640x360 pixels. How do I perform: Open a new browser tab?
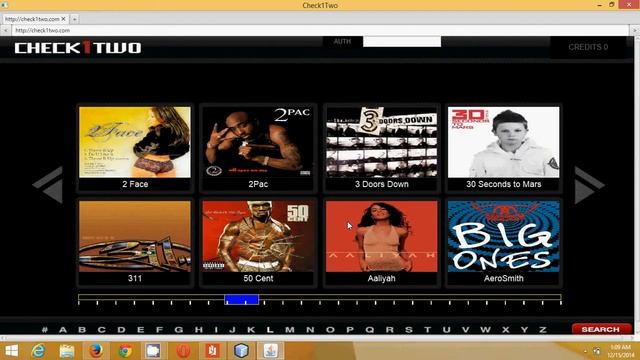74,19
